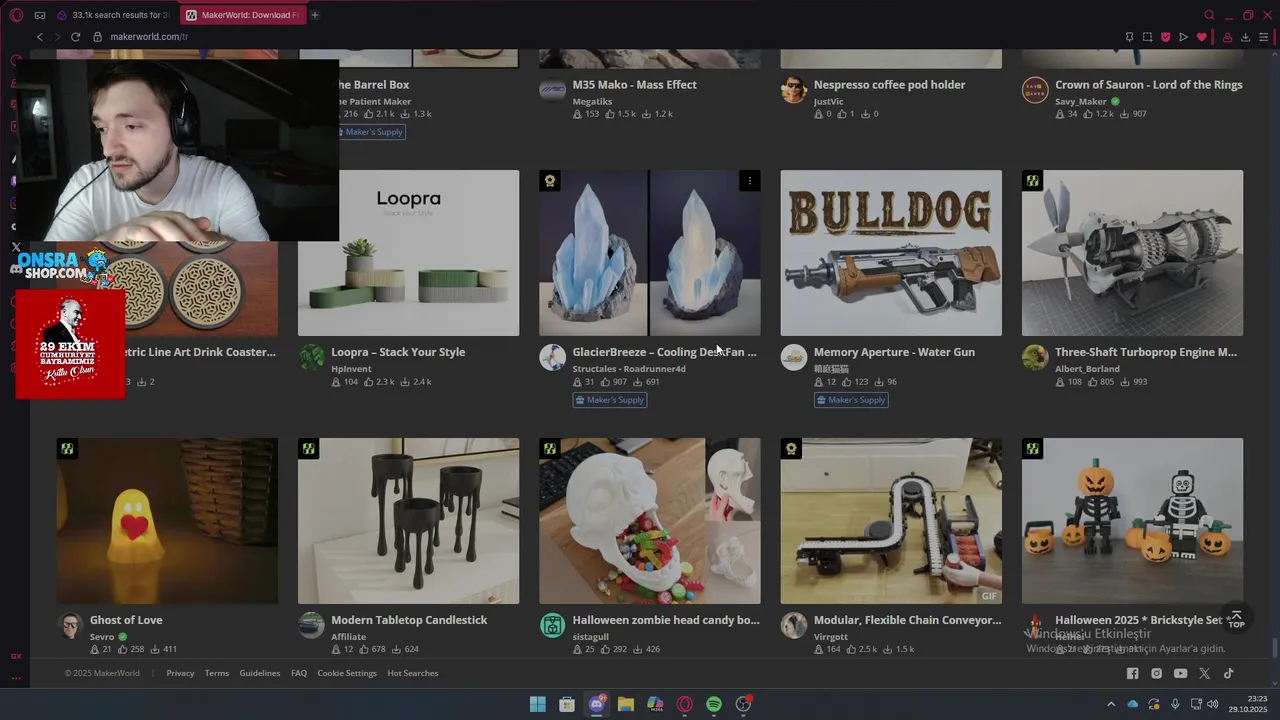Open the Ghost of Love lamp thumbnail
Screen dimensions: 1280x720
(x=167, y=521)
